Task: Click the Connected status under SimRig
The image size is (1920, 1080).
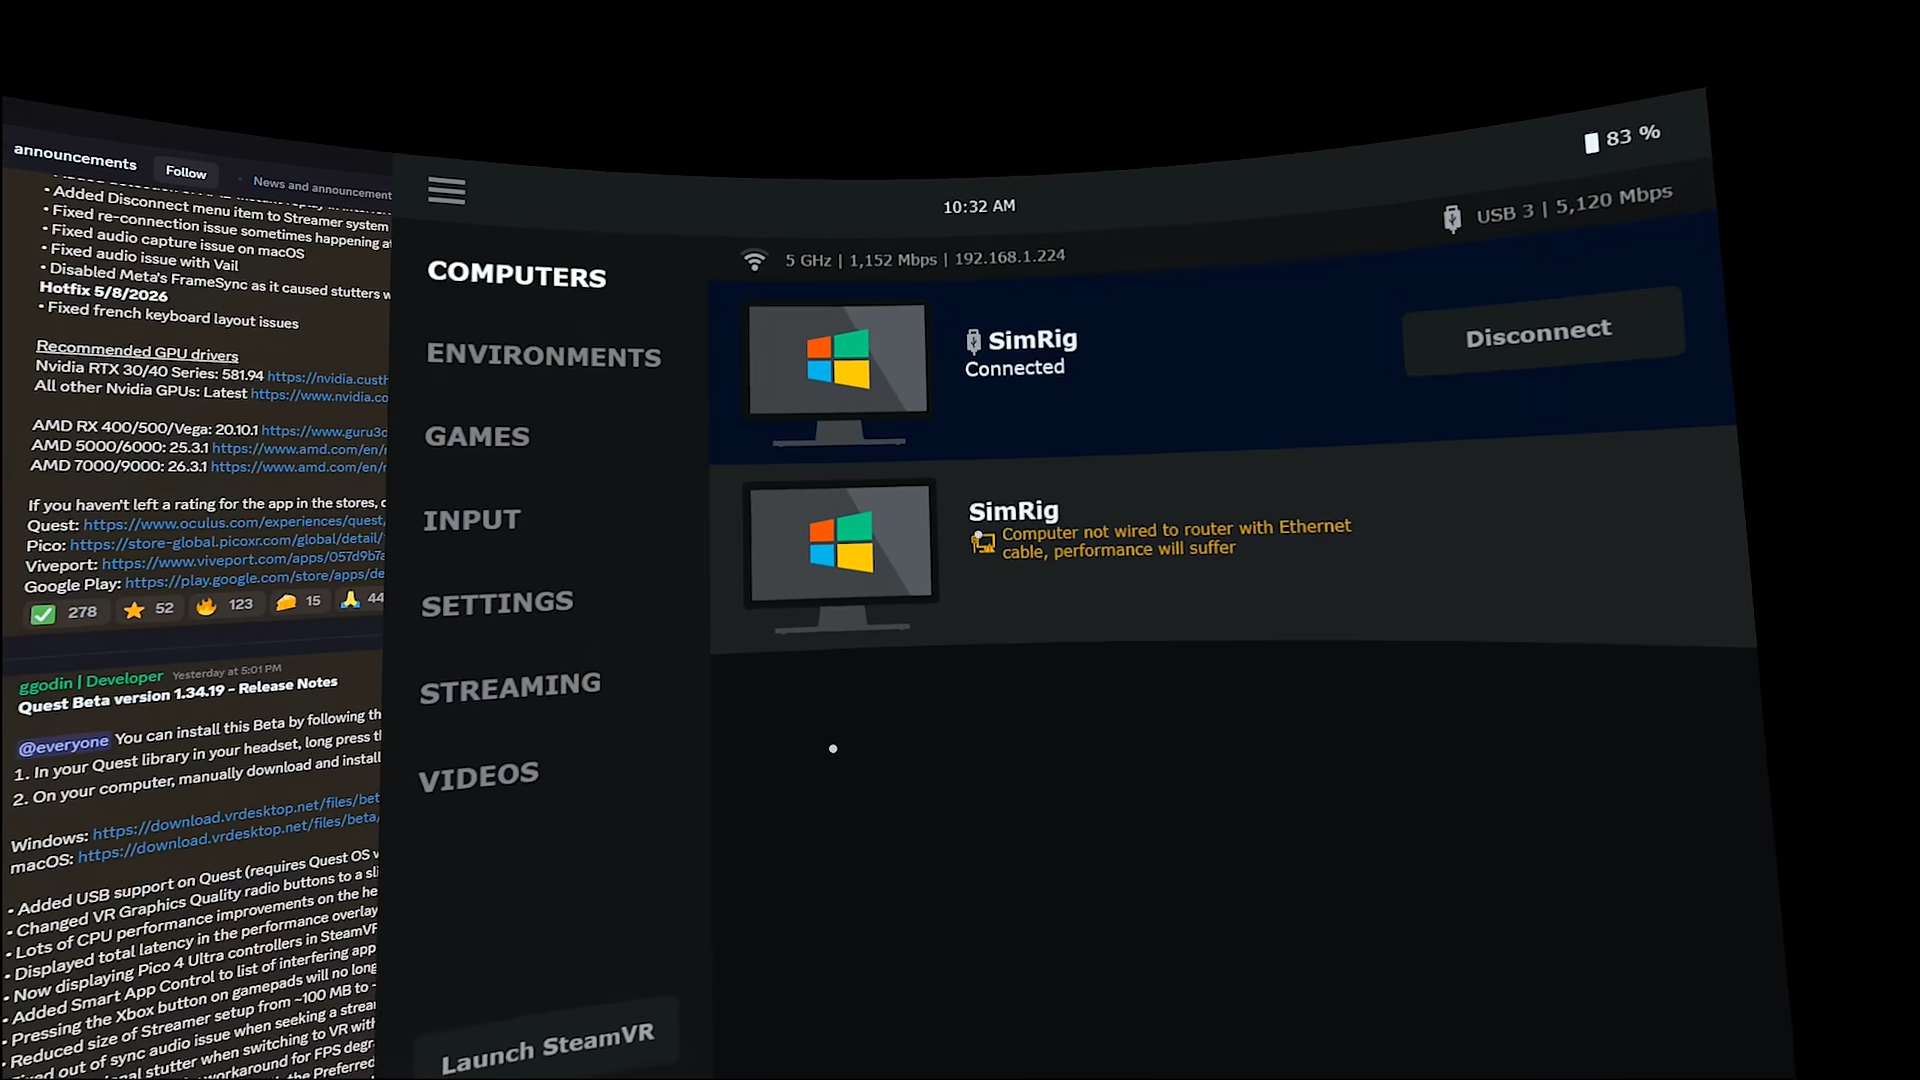Action: (1015, 368)
